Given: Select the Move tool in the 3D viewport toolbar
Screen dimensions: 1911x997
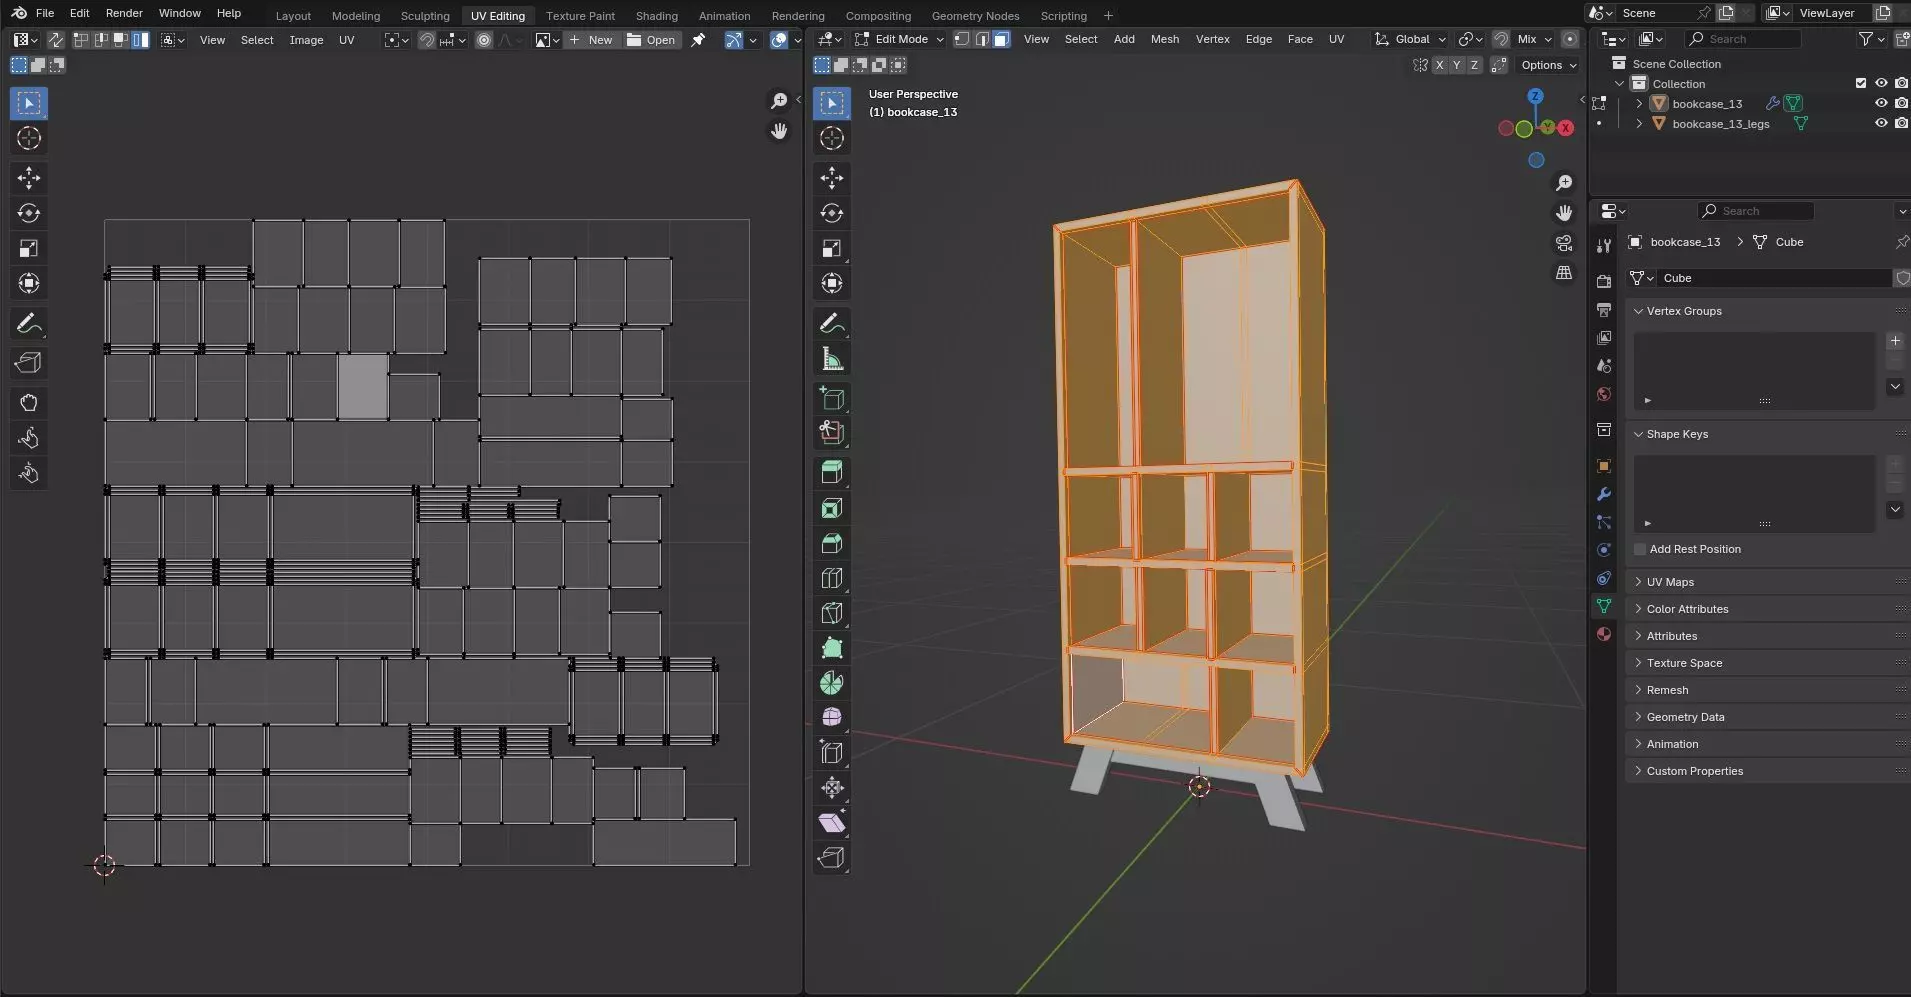Looking at the screenshot, I should click(832, 178).
